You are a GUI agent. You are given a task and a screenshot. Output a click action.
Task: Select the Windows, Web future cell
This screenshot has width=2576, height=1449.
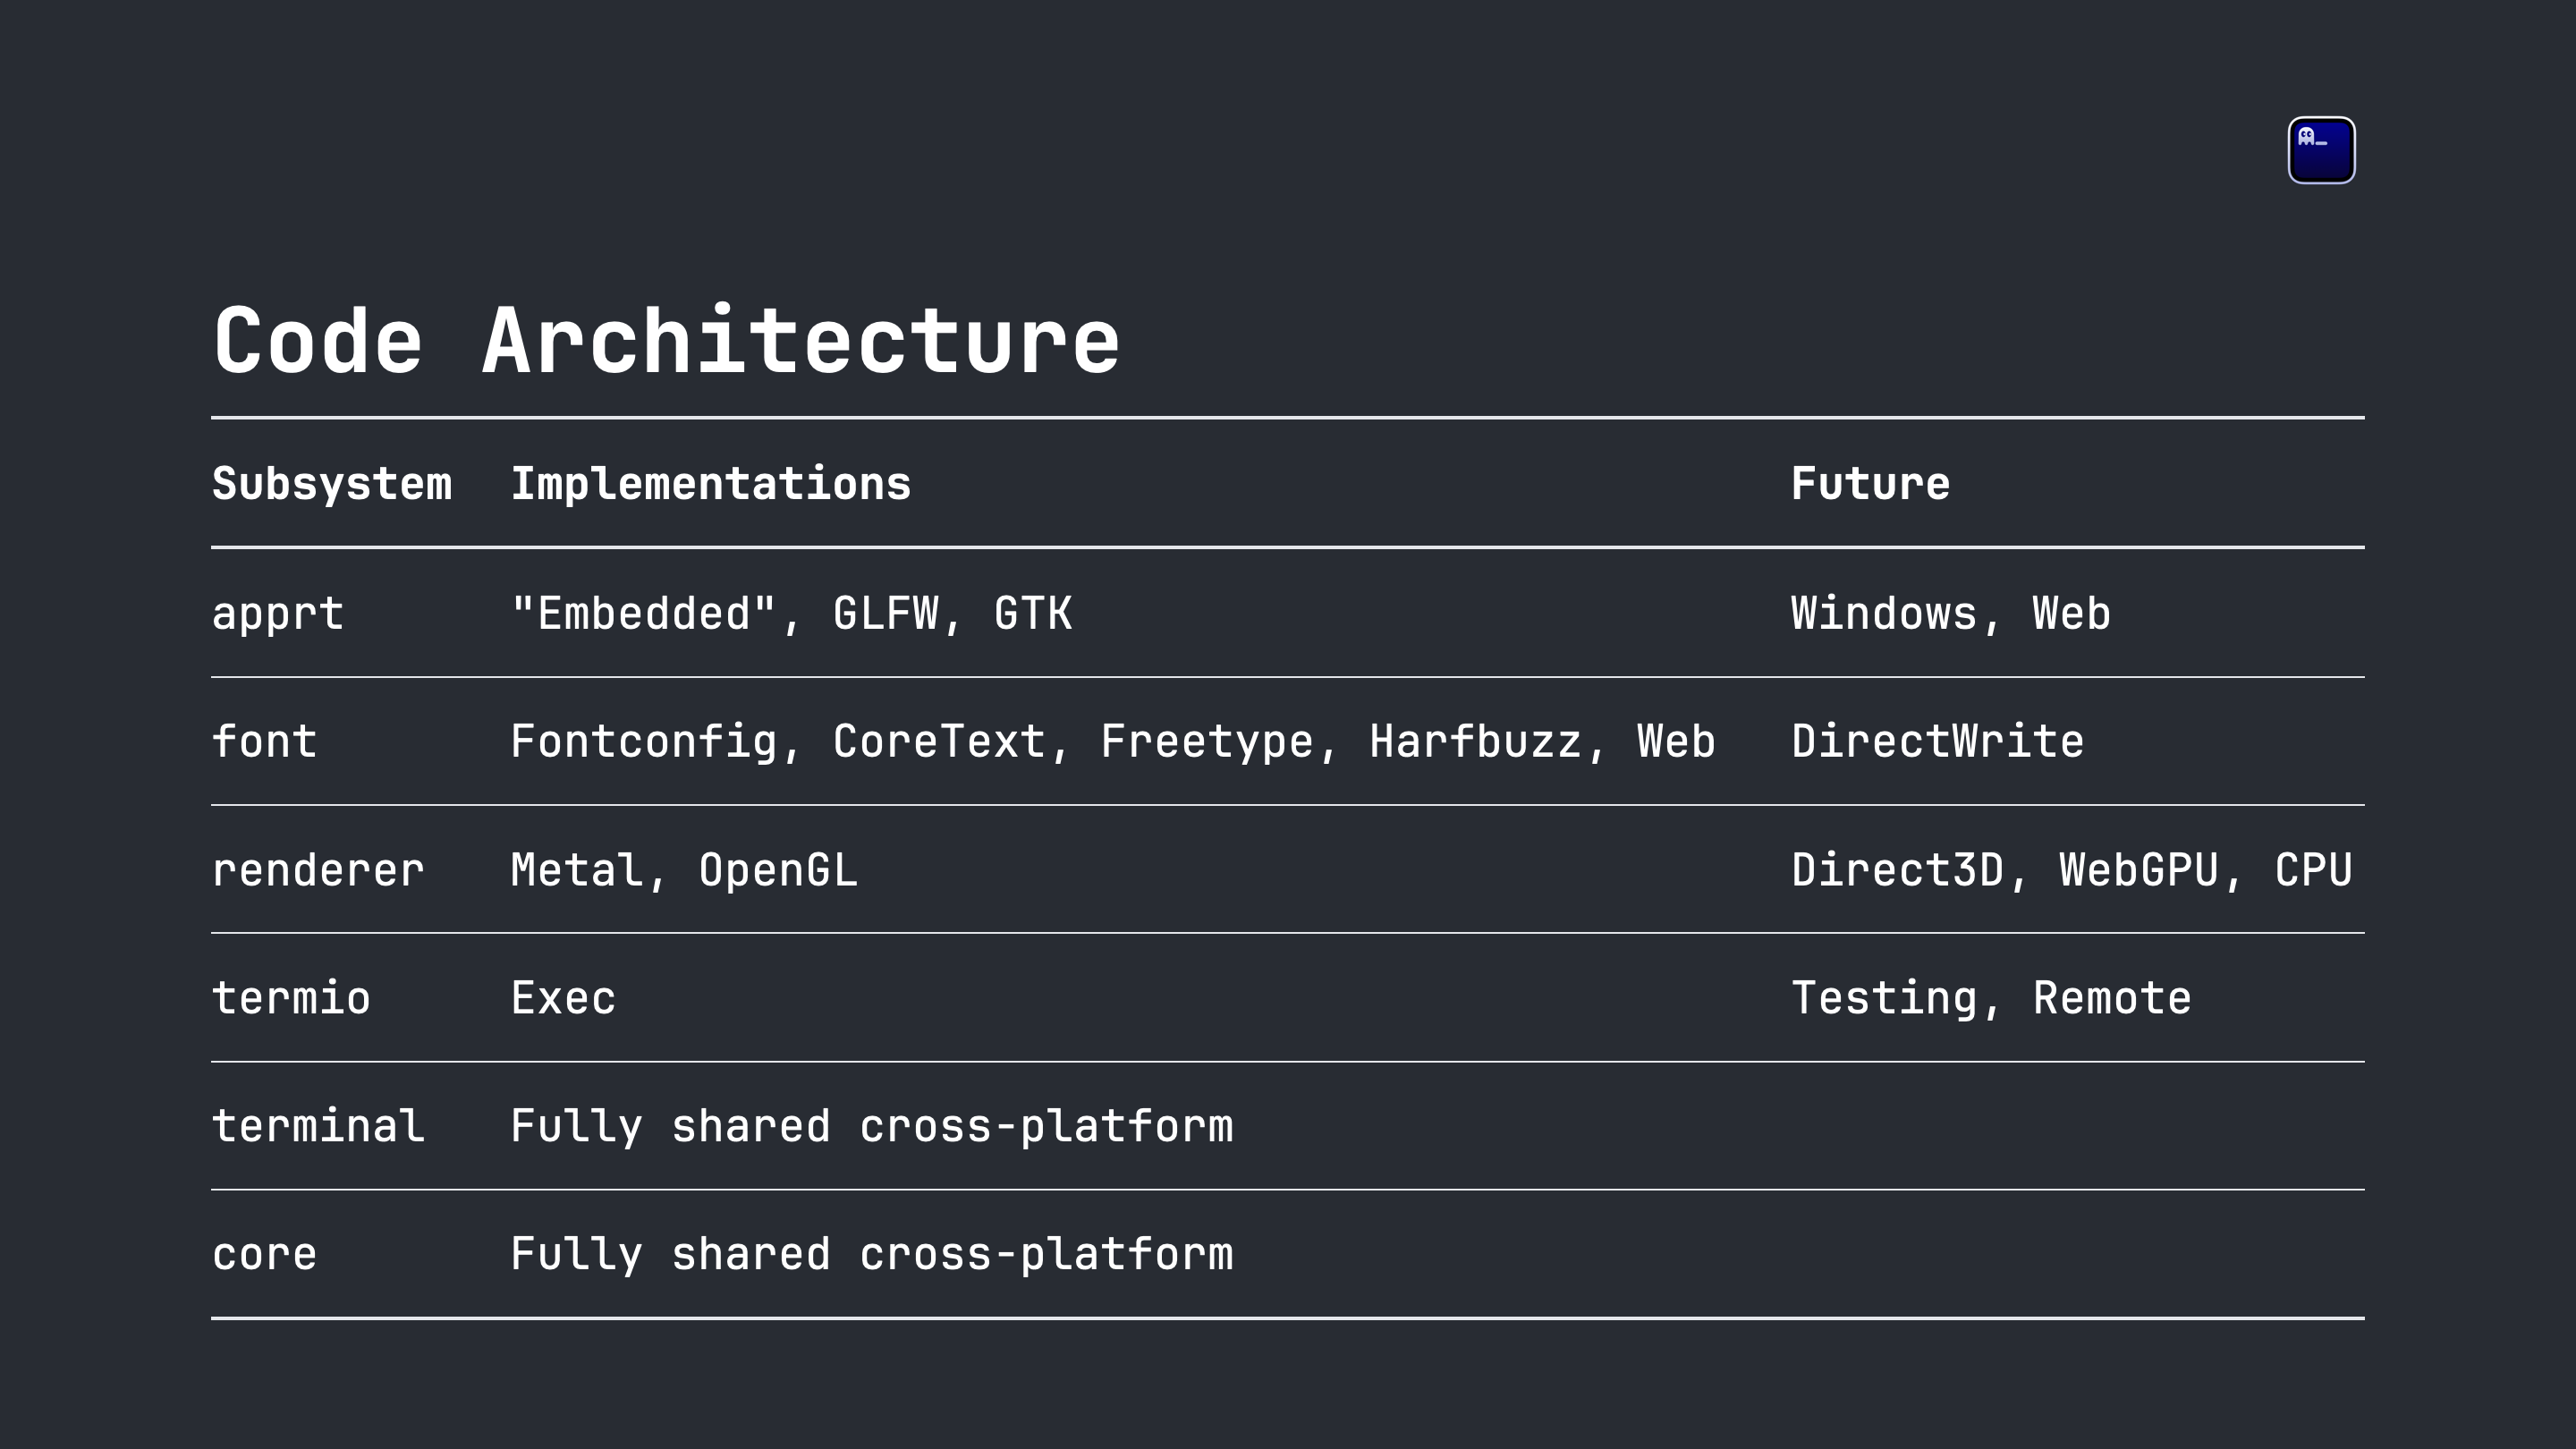[x=1951, y=613]
